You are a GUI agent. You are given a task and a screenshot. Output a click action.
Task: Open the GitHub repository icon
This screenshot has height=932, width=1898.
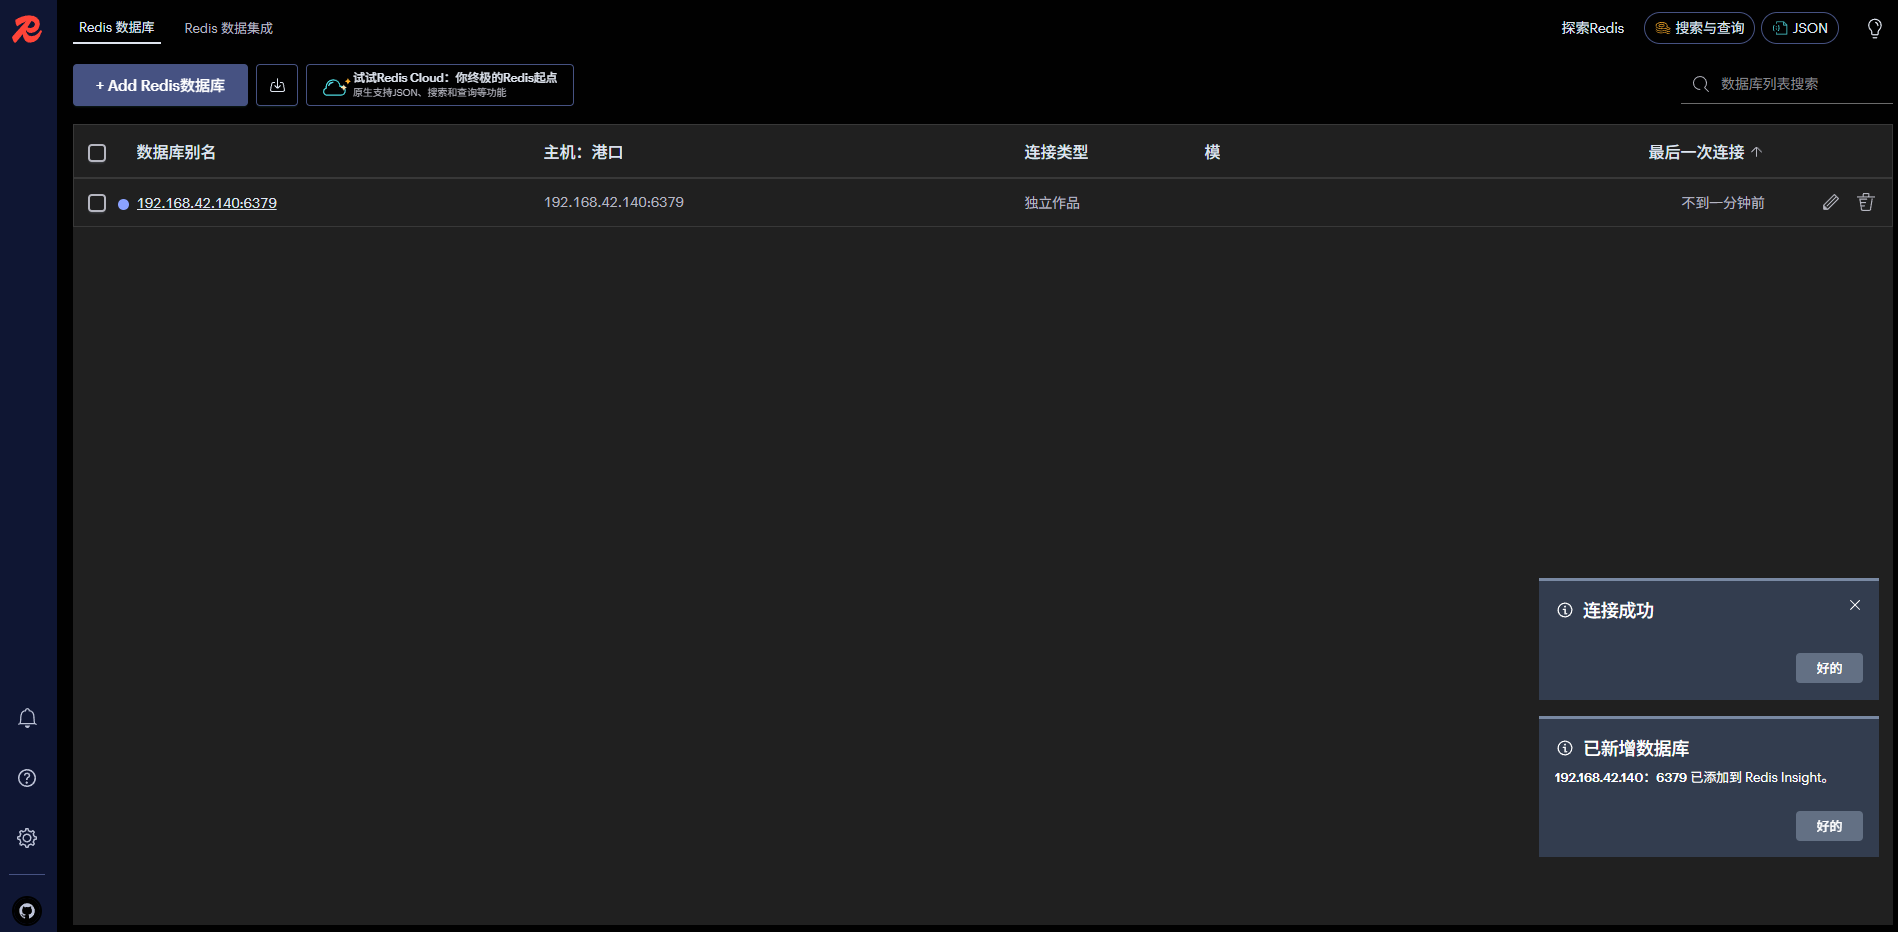click(27, 911)
